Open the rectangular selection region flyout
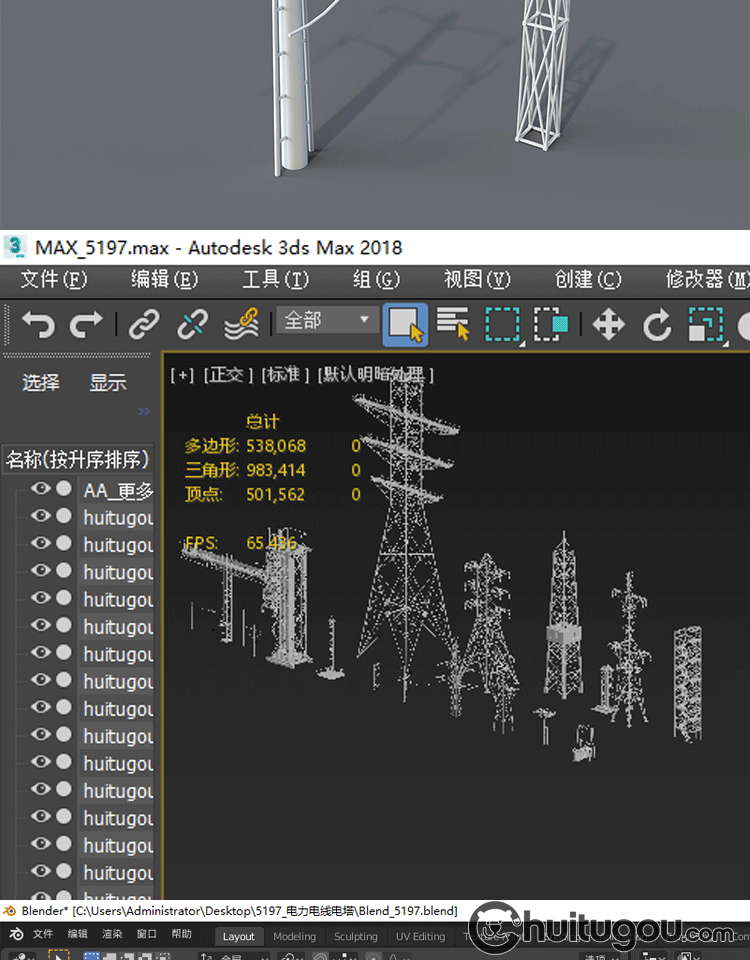 pos(503,324)
